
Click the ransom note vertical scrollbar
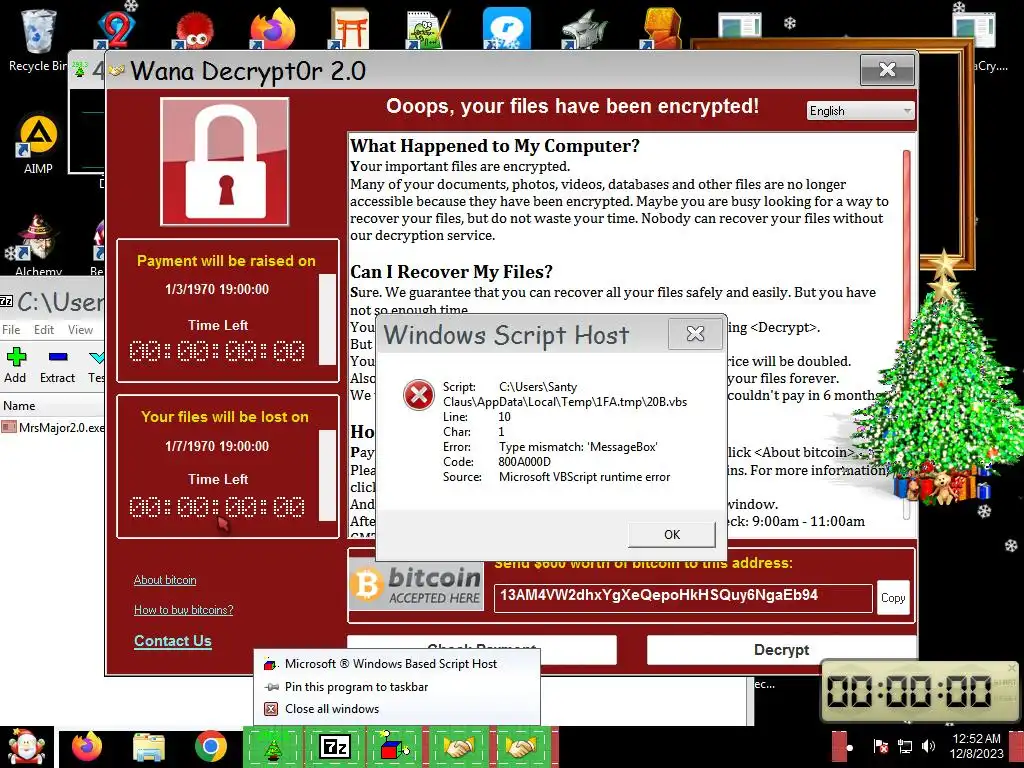[x=906, y=334]
